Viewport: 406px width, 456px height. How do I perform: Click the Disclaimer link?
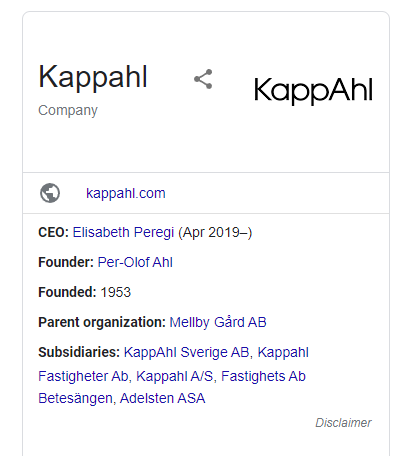point(343,423)
